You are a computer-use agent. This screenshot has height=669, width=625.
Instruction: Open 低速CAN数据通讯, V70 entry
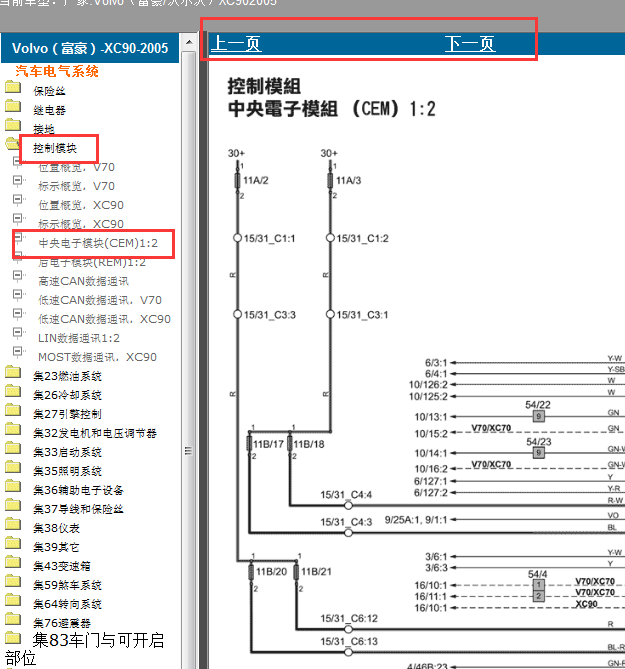pyautogui.click(x=100, y=300)
